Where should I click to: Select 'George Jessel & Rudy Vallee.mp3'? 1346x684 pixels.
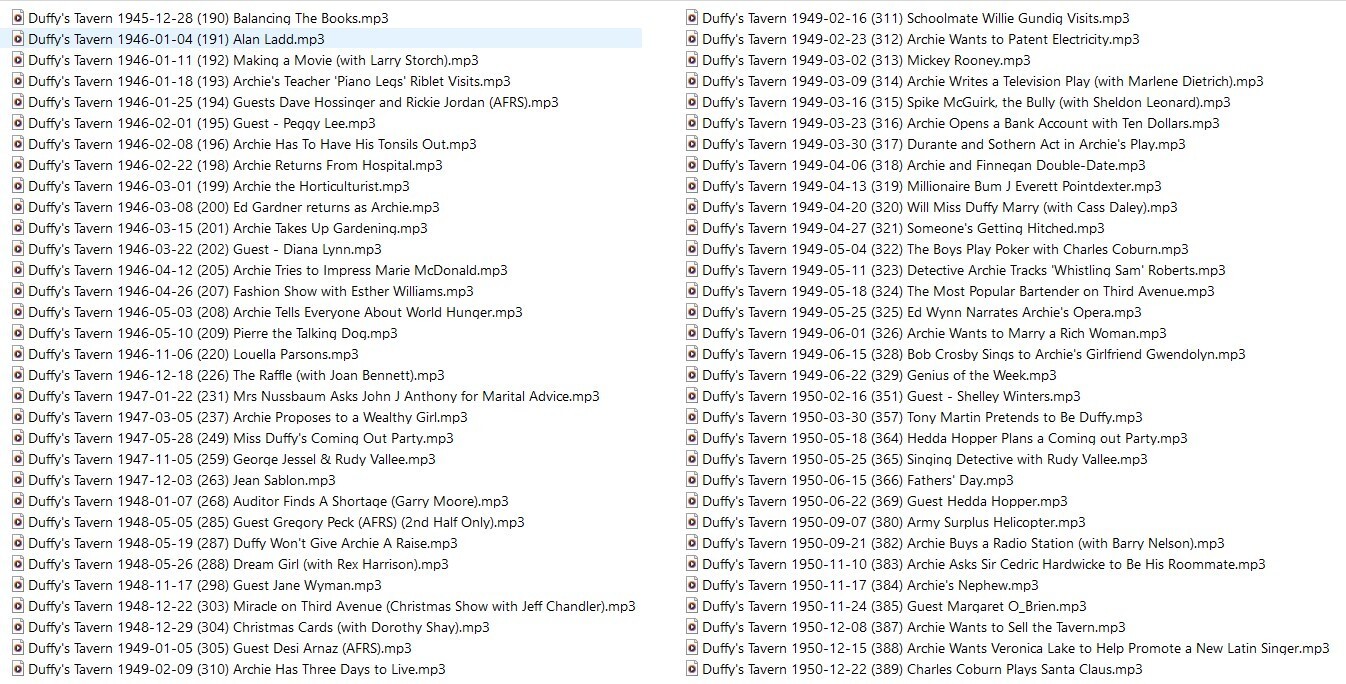[x=232, y=459]
